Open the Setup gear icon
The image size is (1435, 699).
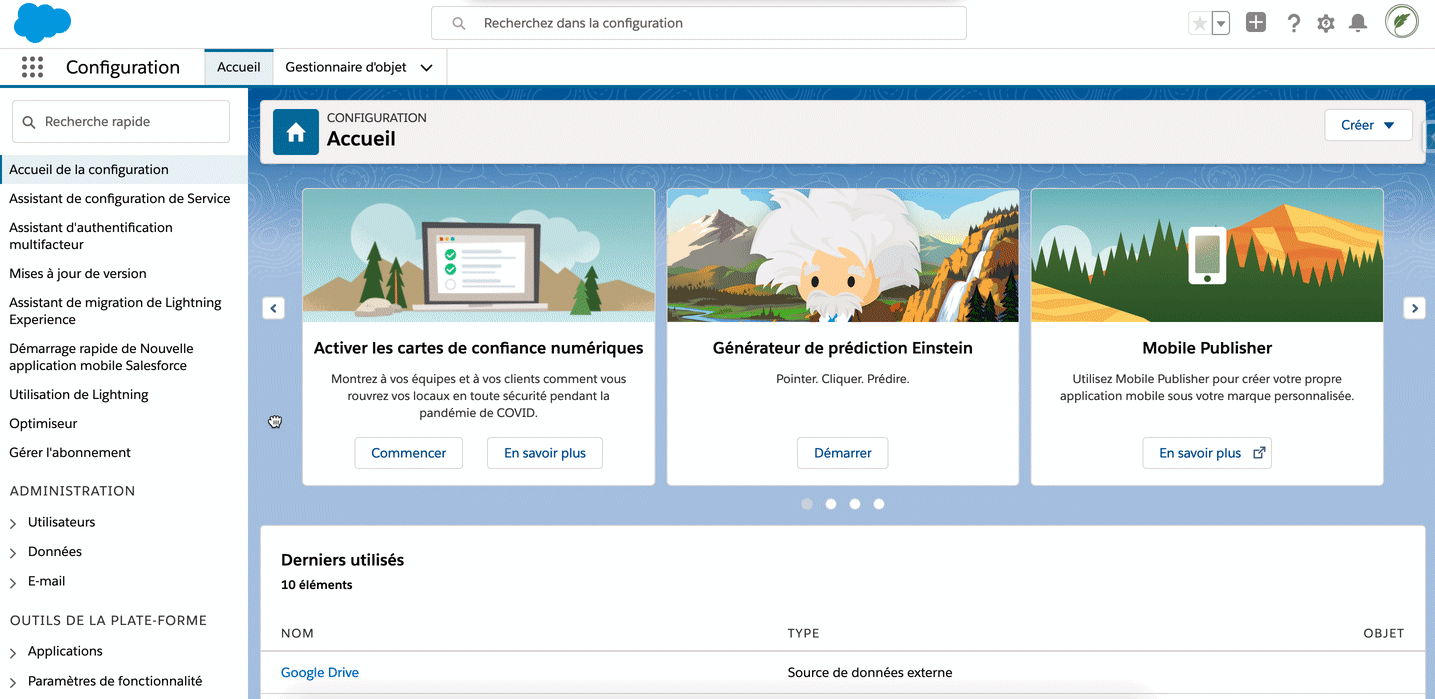click(x=1325, y=22)
